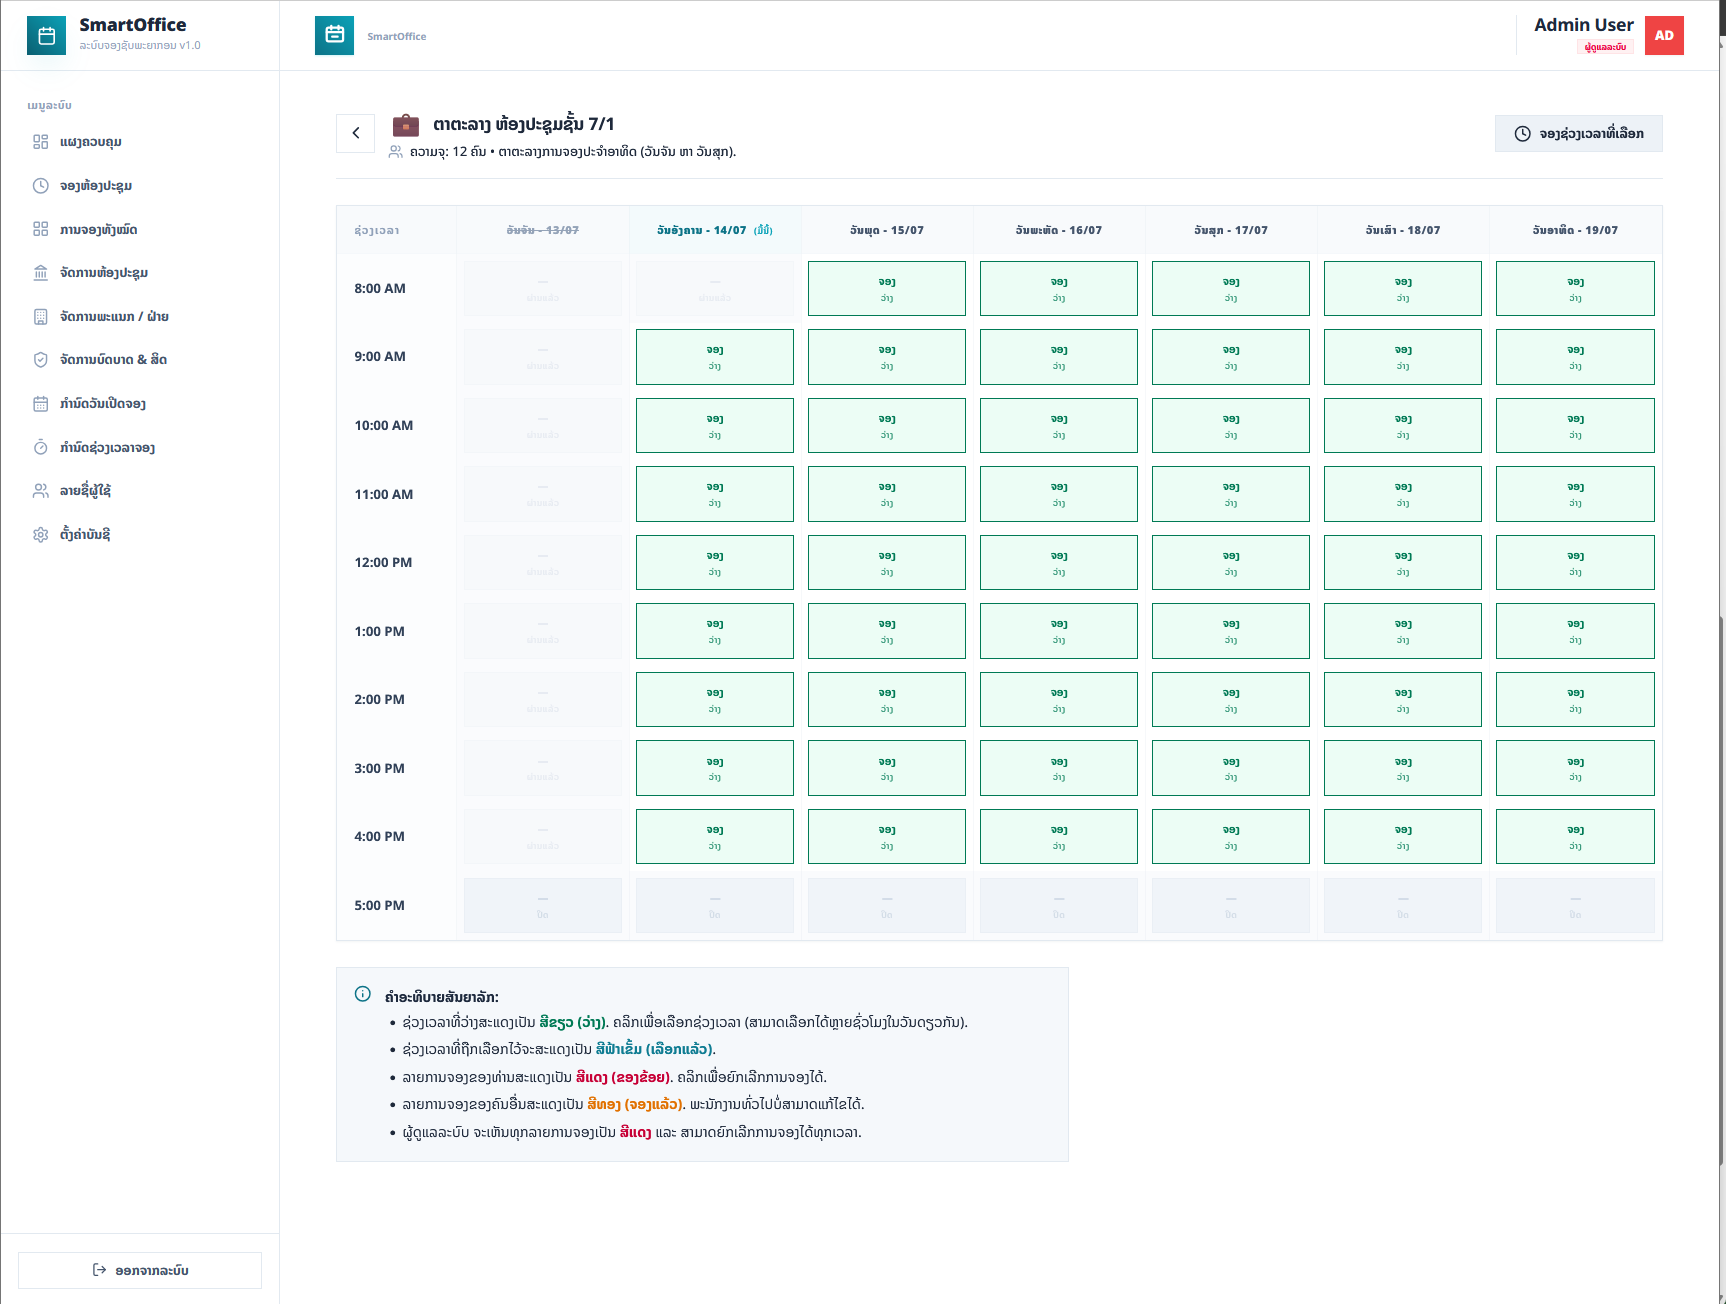Open the ຈັດການພະແນກ / ຝ່າຍ menu item
Viewport: 1726px width, 1304px height.
tap(140, 317)
